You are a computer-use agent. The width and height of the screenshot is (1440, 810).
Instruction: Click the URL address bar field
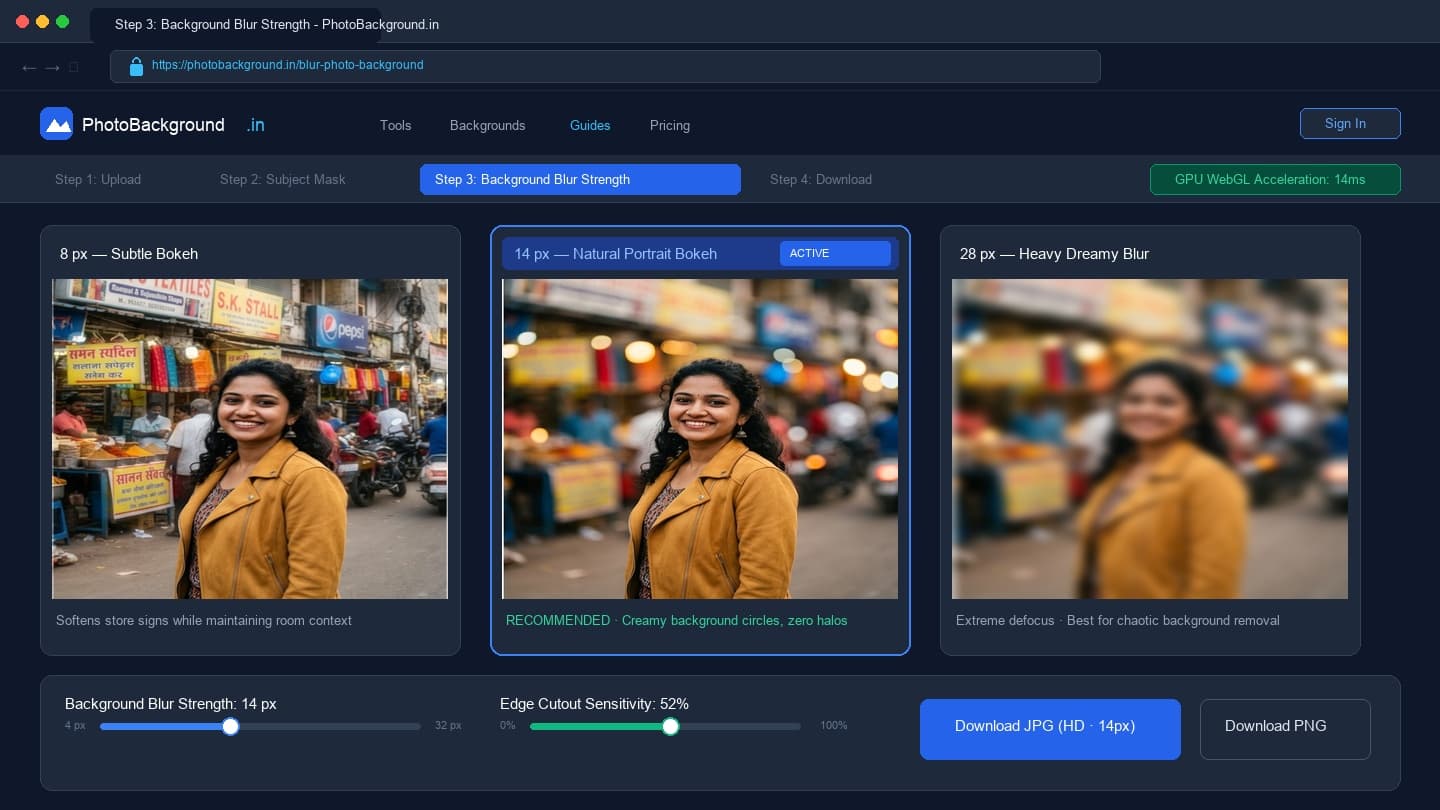click(605, 66)
